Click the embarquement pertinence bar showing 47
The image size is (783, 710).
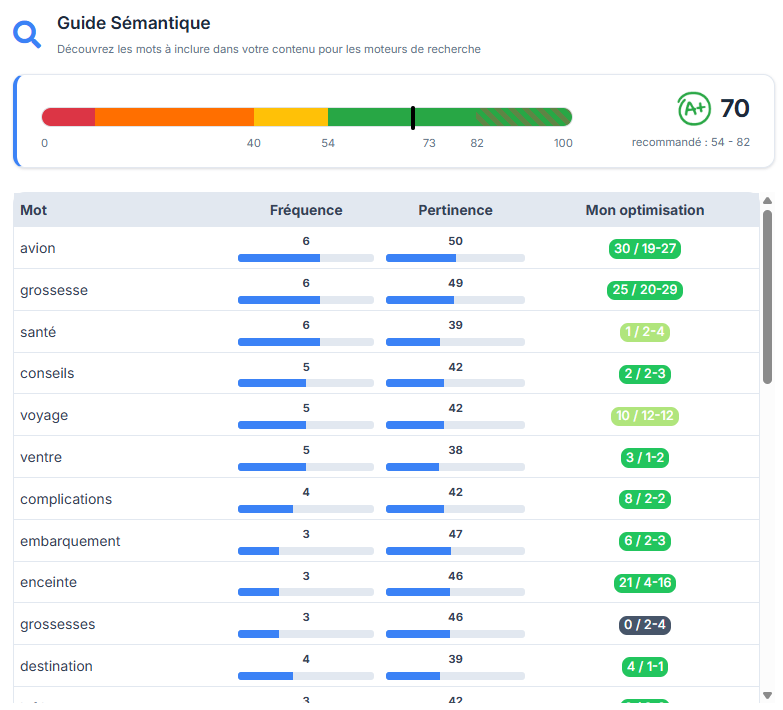tap(455, 551)
